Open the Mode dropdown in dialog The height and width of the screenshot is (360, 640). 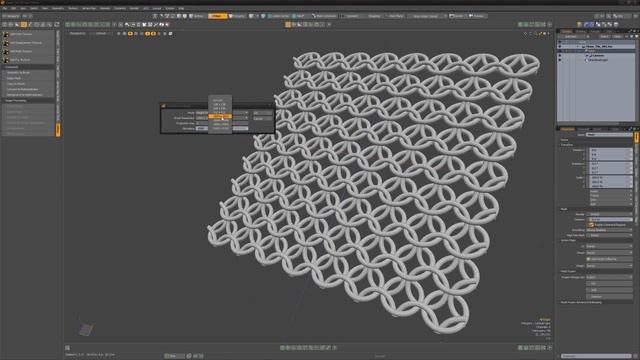[222, 113]
